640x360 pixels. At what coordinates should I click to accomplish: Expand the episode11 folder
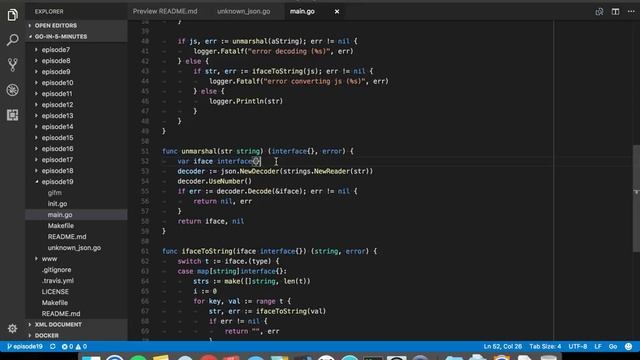click(57, 94)
